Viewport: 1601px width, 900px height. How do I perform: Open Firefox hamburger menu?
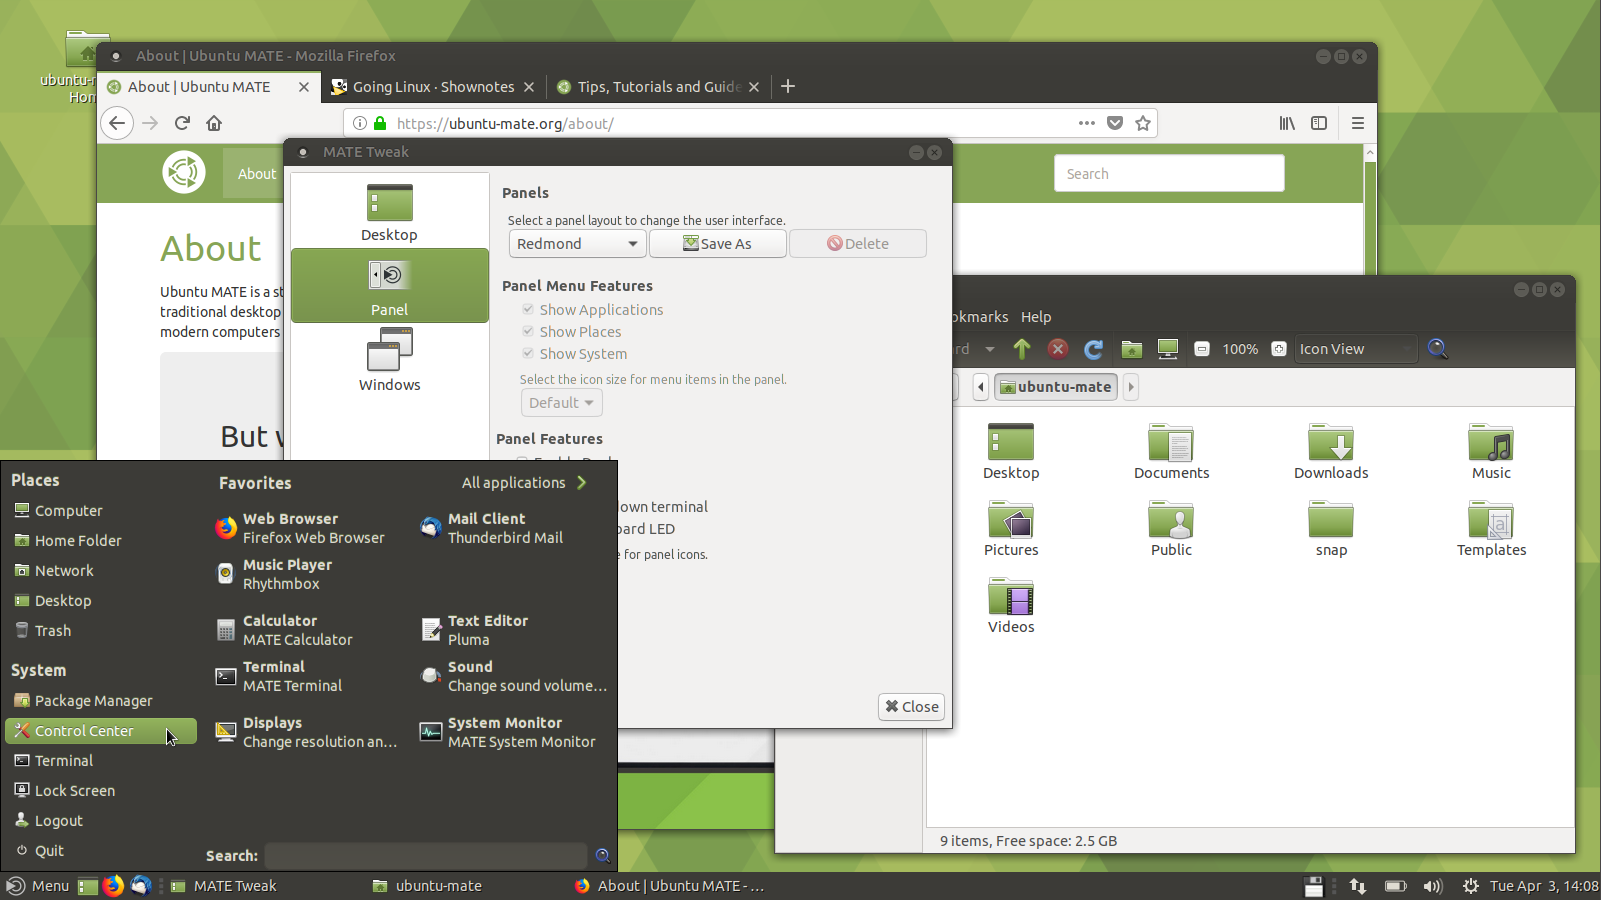[1357, 123]
